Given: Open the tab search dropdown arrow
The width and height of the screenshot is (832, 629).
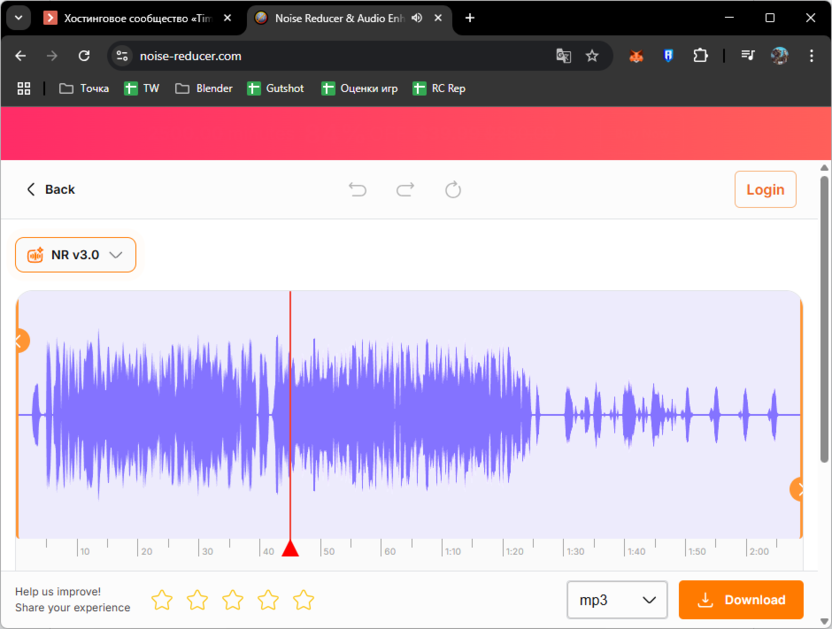Looking at the screenshot, I should click(x=18, y=18).
